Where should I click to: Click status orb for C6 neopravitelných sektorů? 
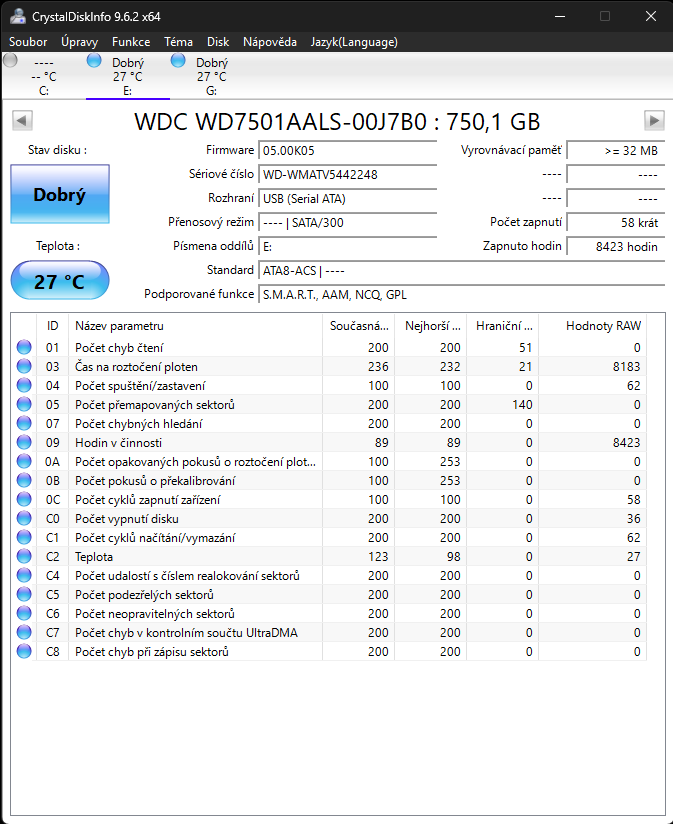point(24,613)
